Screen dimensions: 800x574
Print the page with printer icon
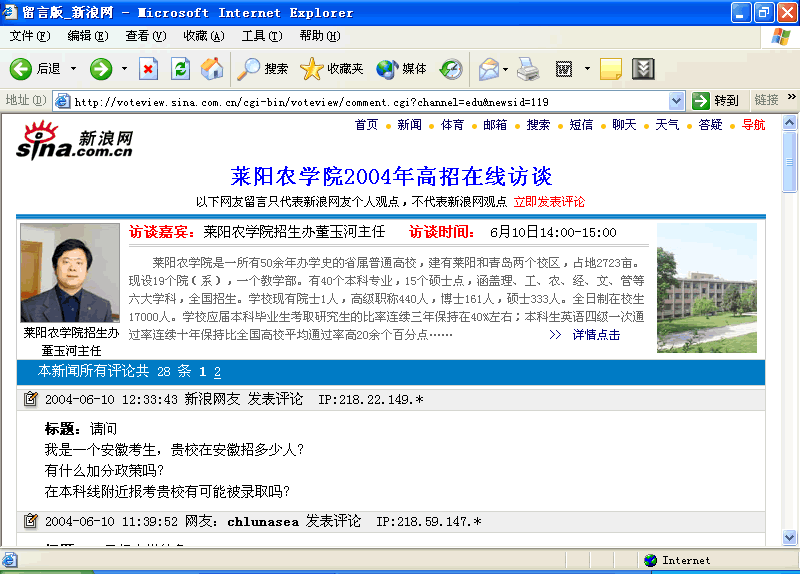[x=528, y=69]
